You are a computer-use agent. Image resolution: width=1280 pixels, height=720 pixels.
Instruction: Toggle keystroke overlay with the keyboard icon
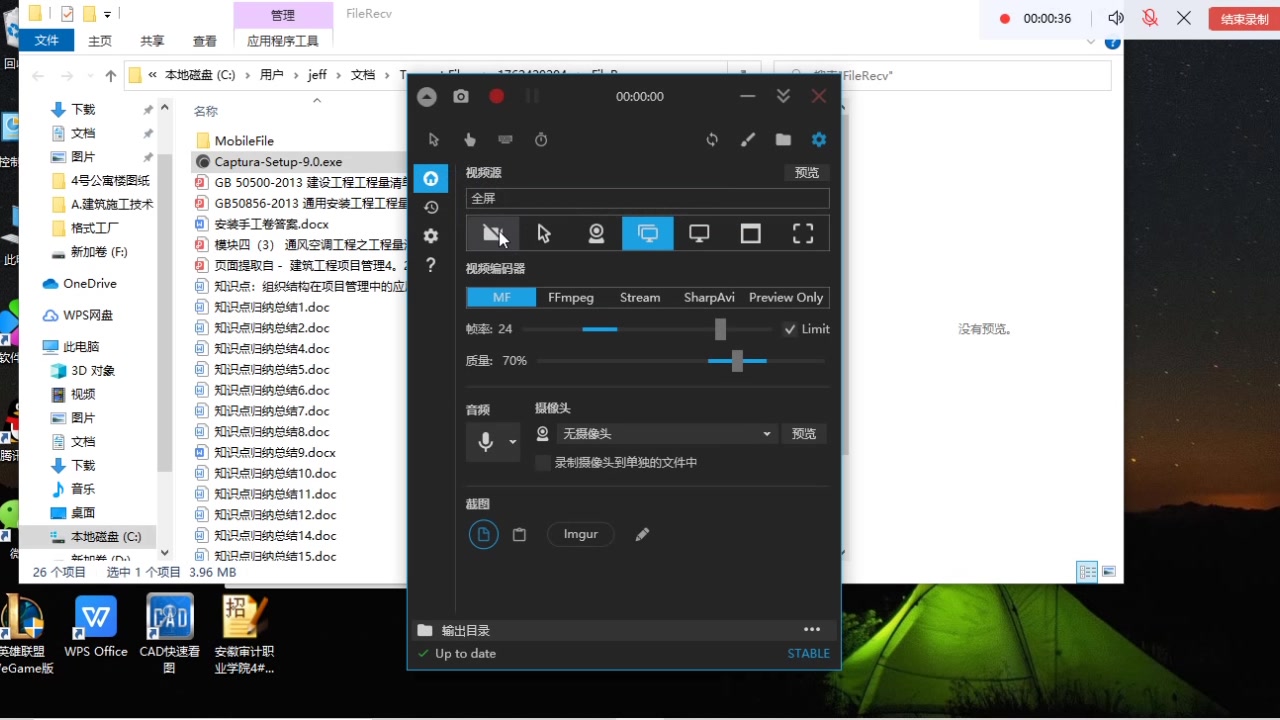coord(505,139)
